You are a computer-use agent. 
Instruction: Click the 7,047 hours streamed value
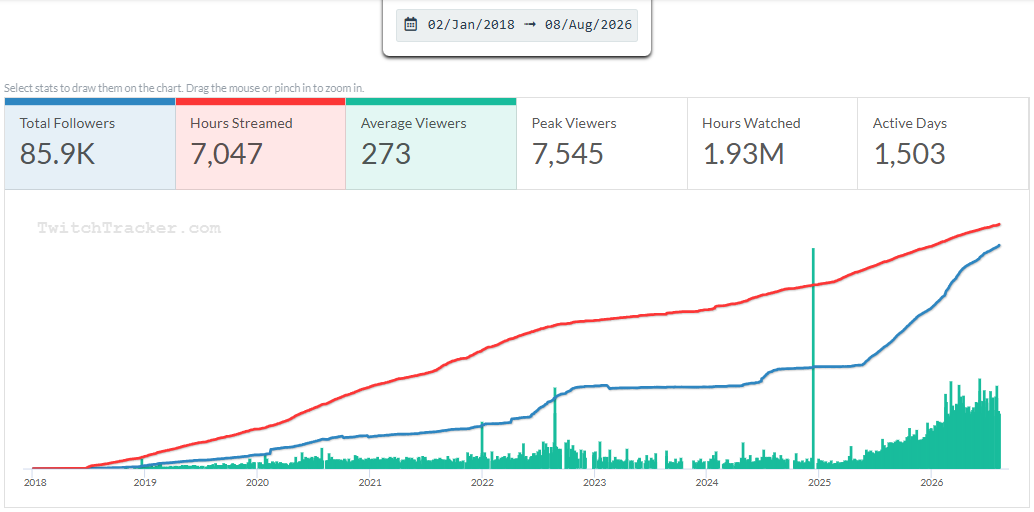click(226, 154)
